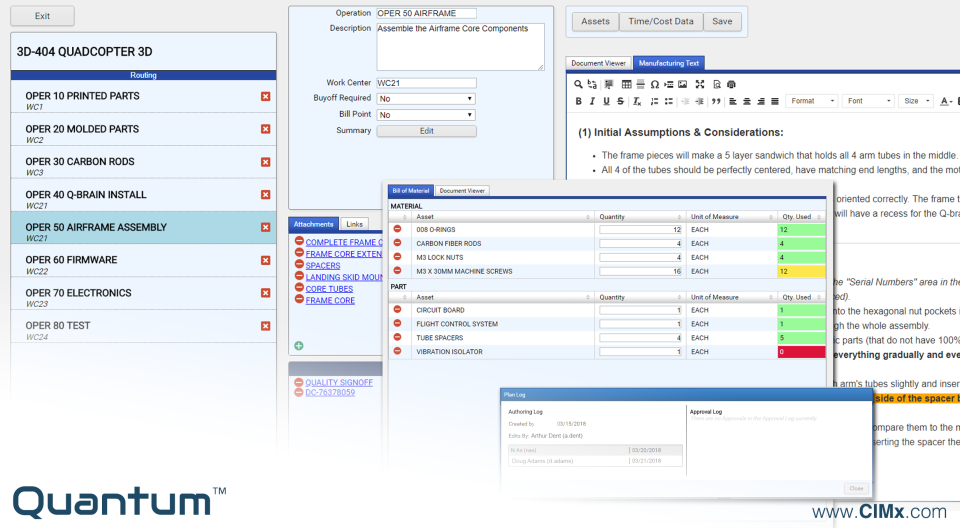Screen dimensions: 960x528
Task: Click the Replace icon in editor toolbar
Action: [x=592, y=85]
